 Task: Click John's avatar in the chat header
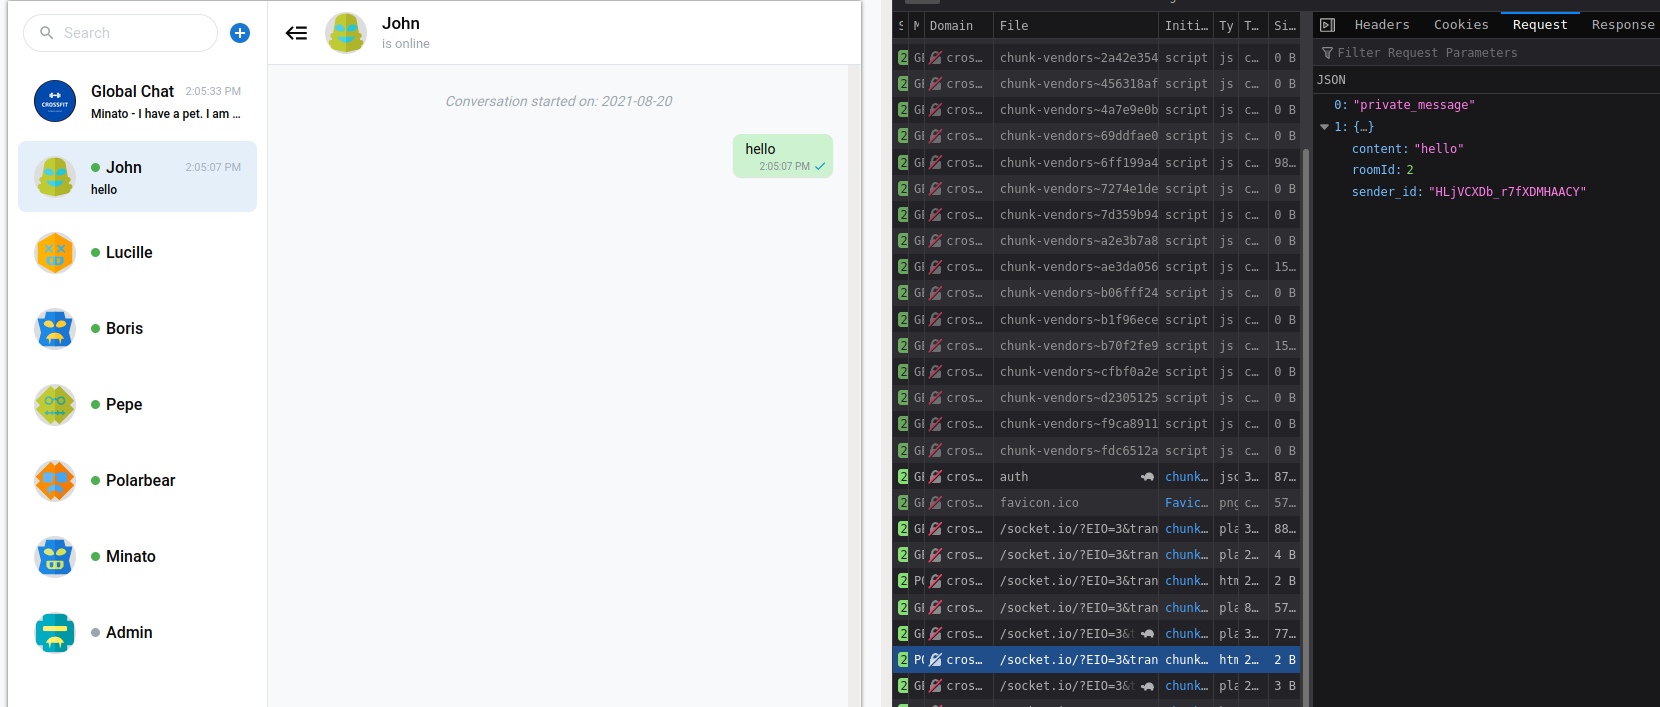pyautogui.click(x=346, y=33)
